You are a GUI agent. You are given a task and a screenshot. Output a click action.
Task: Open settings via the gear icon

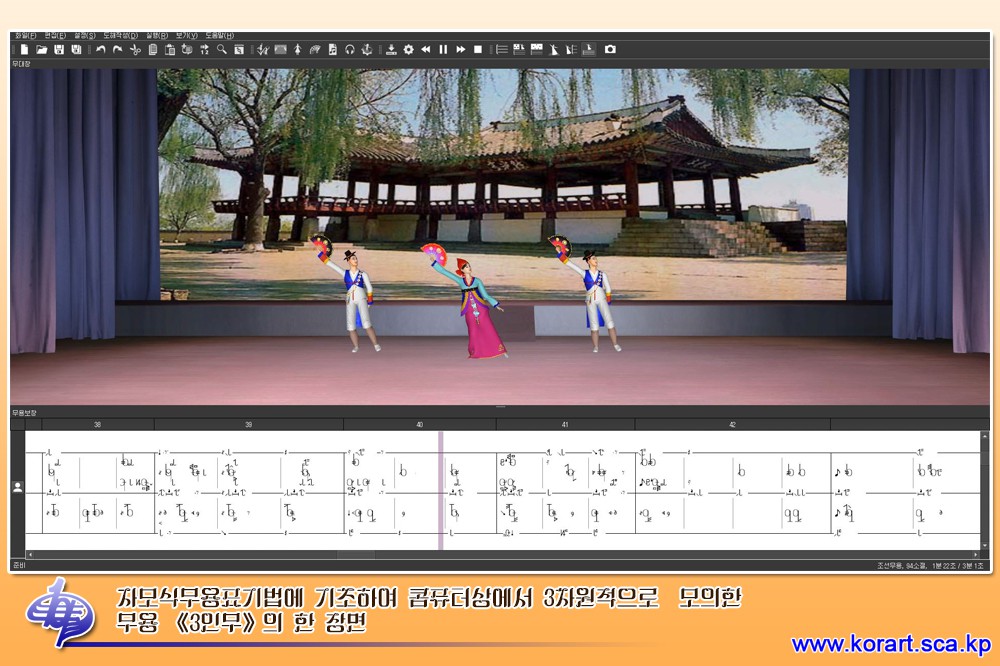tap(408, 49)
